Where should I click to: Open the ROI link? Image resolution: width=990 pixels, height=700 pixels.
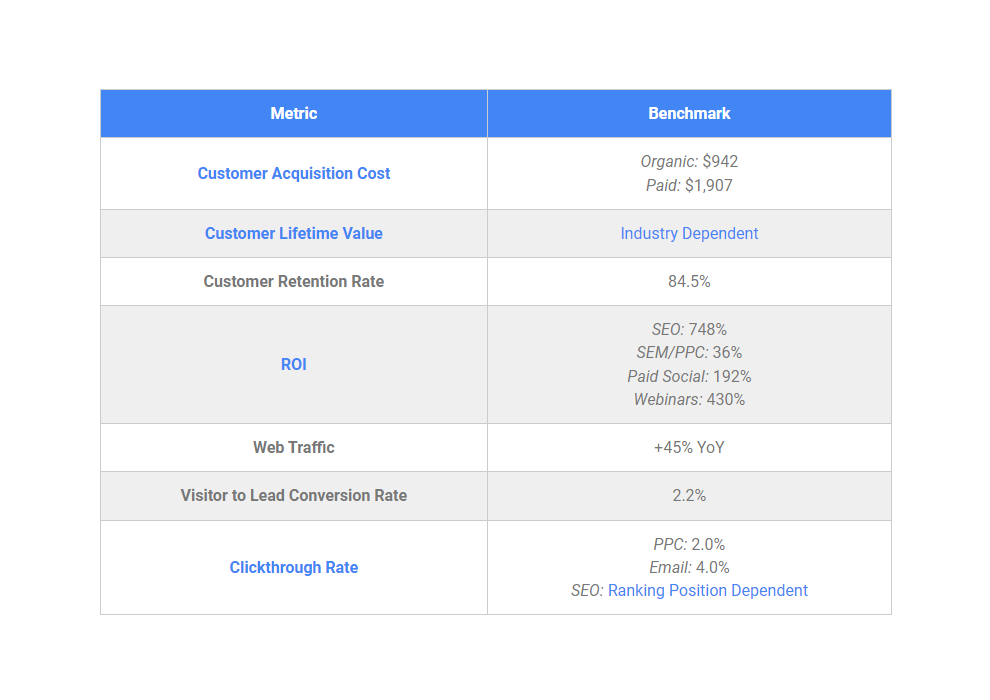(x=294, y=364)
